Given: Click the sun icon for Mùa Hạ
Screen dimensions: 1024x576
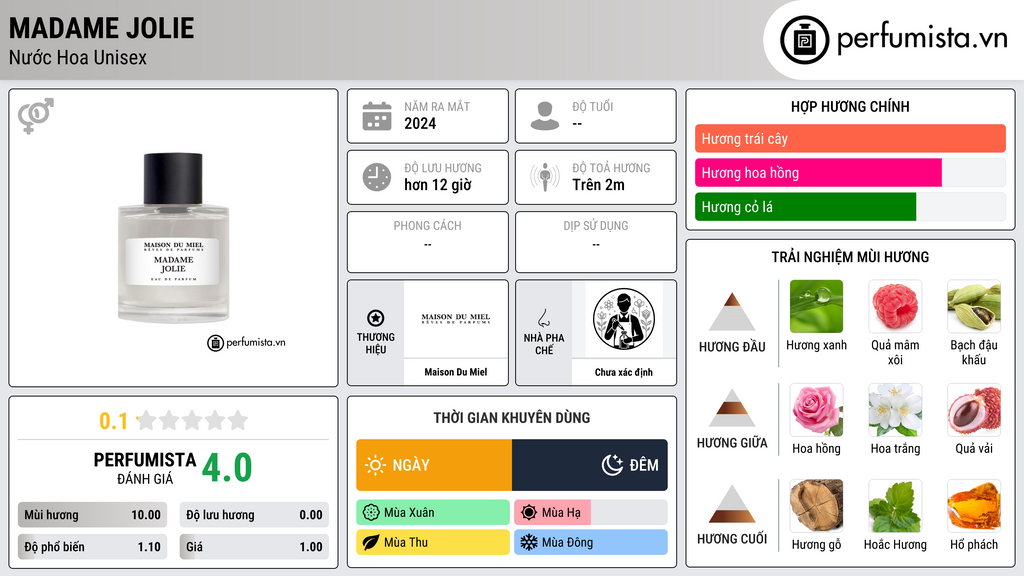Looking at the screenshot, I should (529, 513).
